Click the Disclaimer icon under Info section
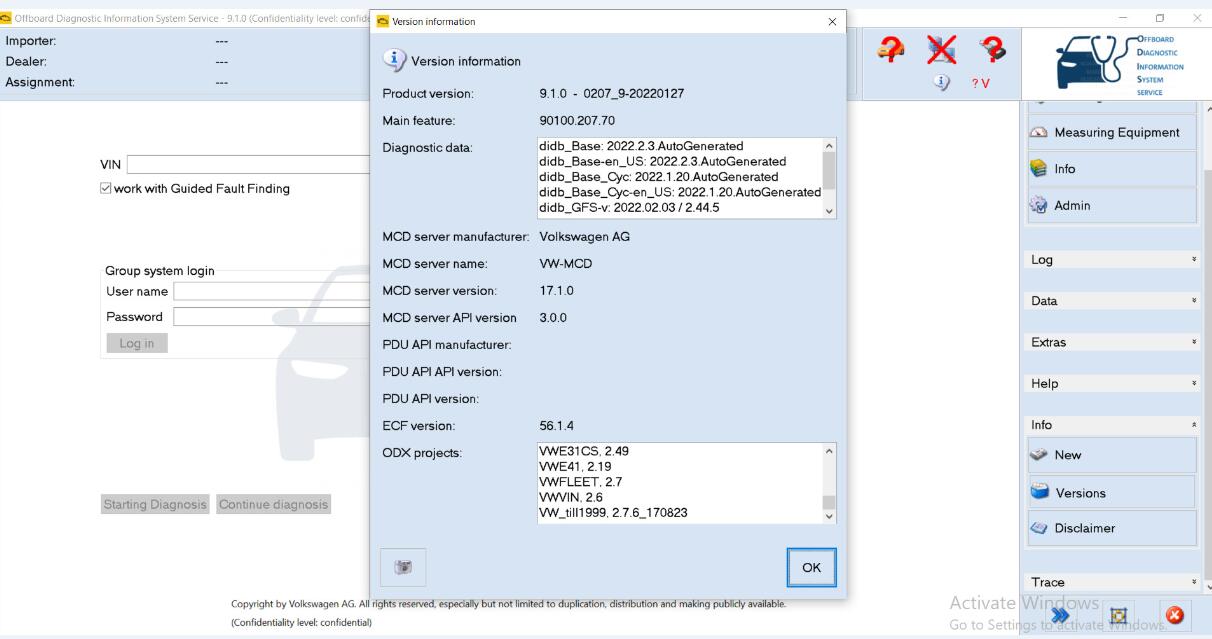Image resolution: width=1212 pixels, height=639 pixels. pyautogui.click(x=1039, y=528)
